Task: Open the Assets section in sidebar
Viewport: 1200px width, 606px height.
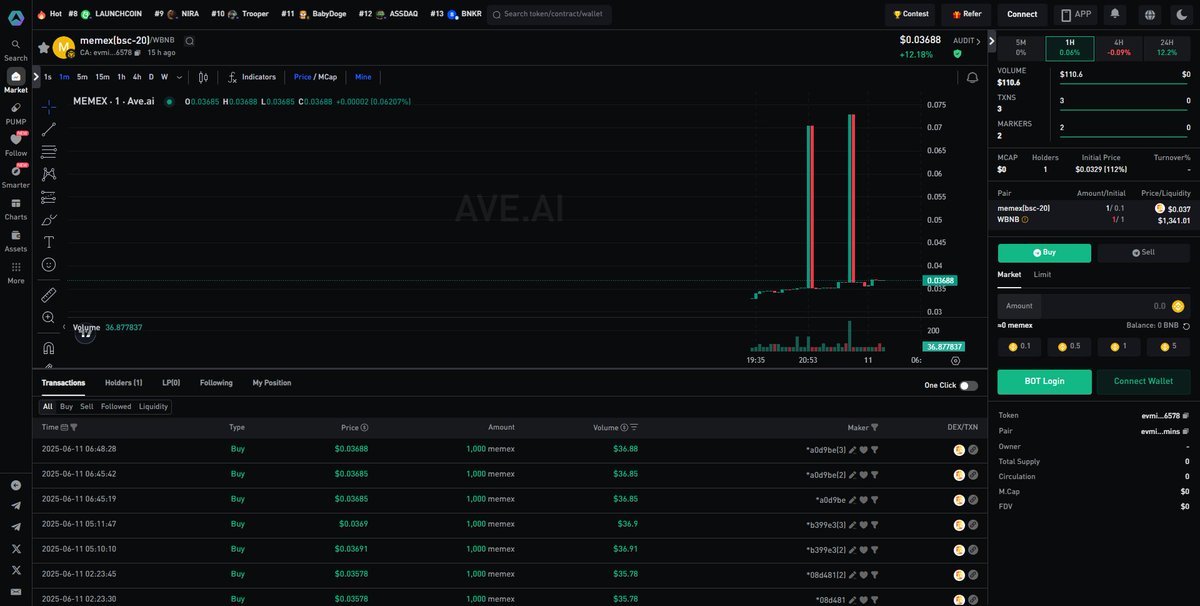Action: pos(16,241)
